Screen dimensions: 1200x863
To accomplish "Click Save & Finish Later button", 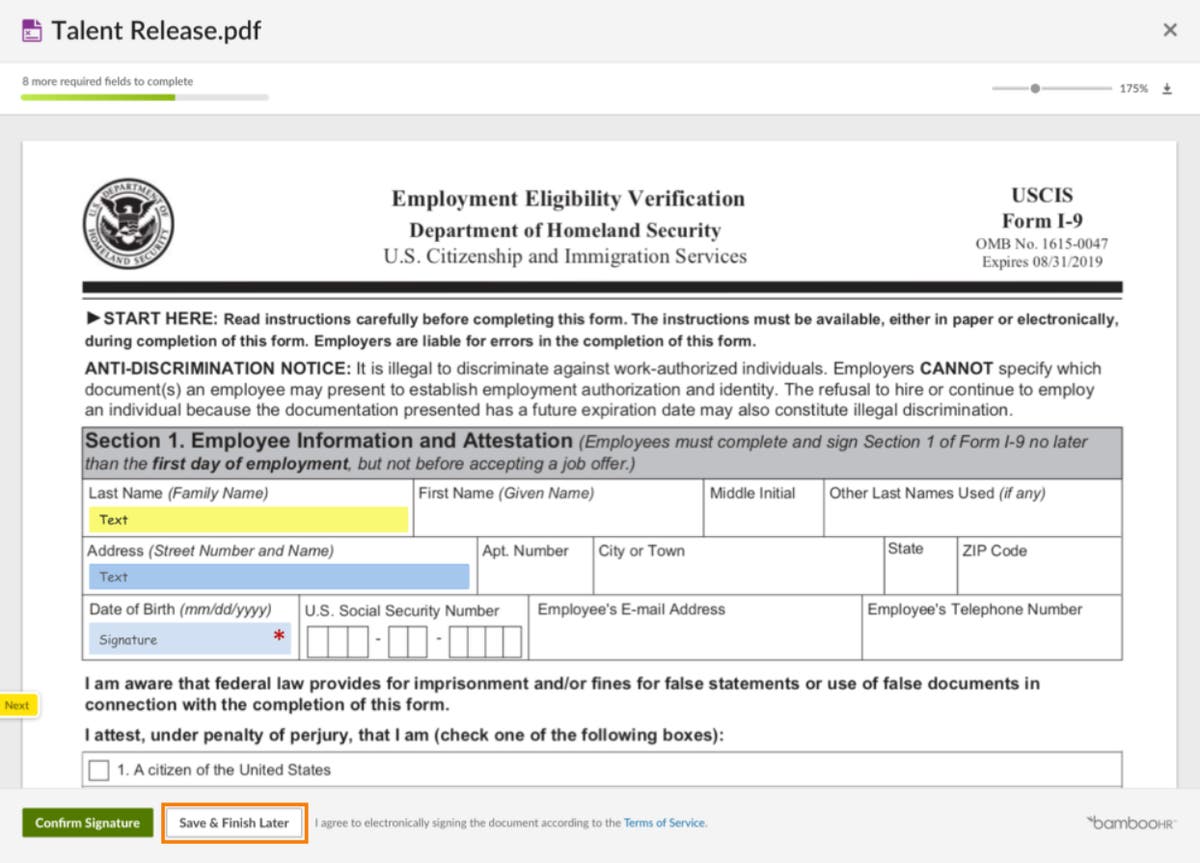I will coord(234,823).
